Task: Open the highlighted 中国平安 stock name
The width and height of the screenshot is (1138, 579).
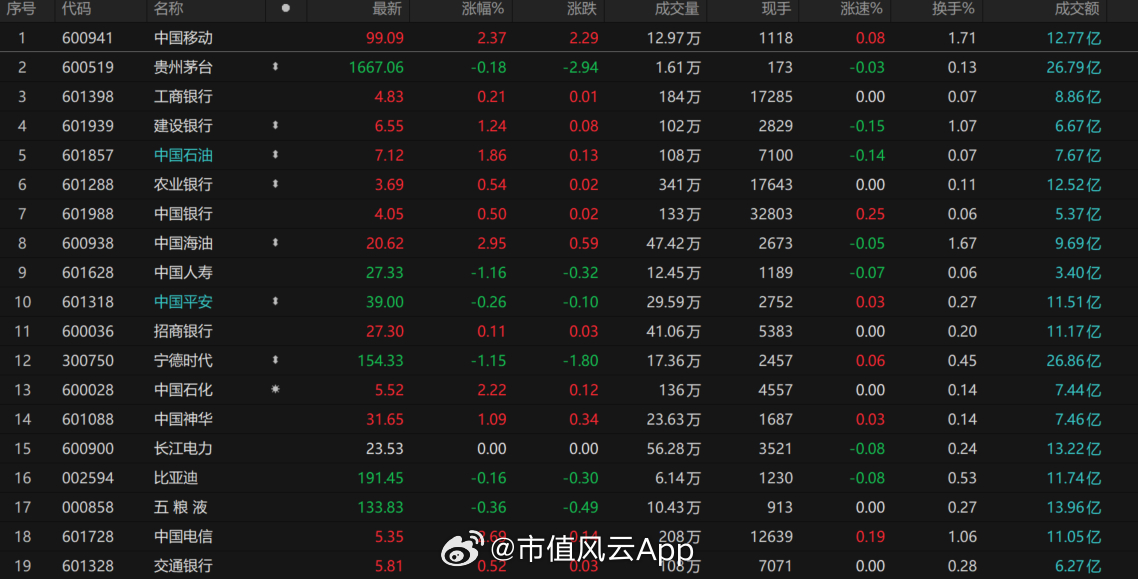Action: [183, 302]
